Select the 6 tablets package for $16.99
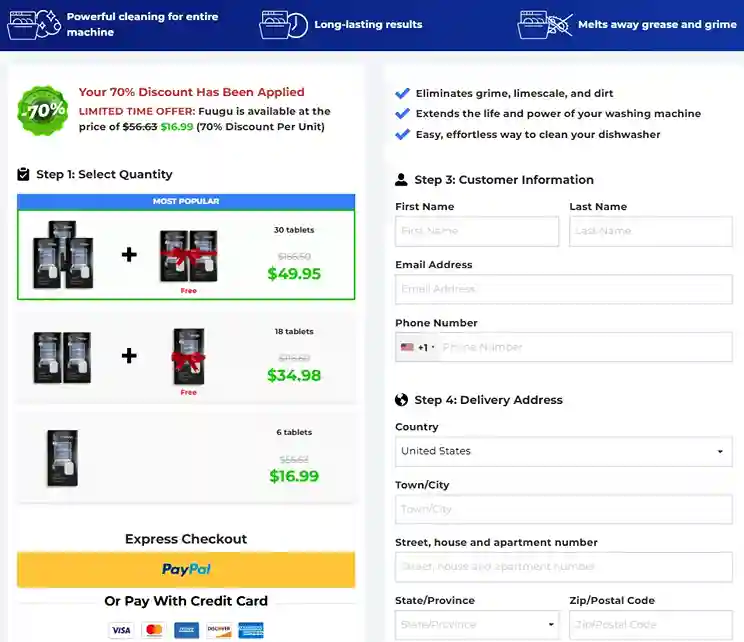This screenshot has width=744, height=642. tap(186, 458)
